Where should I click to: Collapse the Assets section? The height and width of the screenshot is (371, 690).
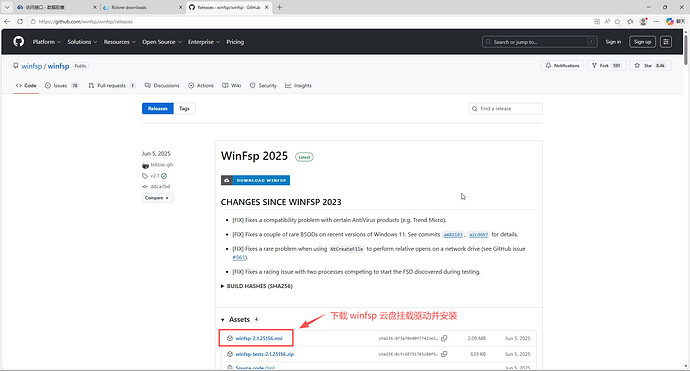click(240, 320)
